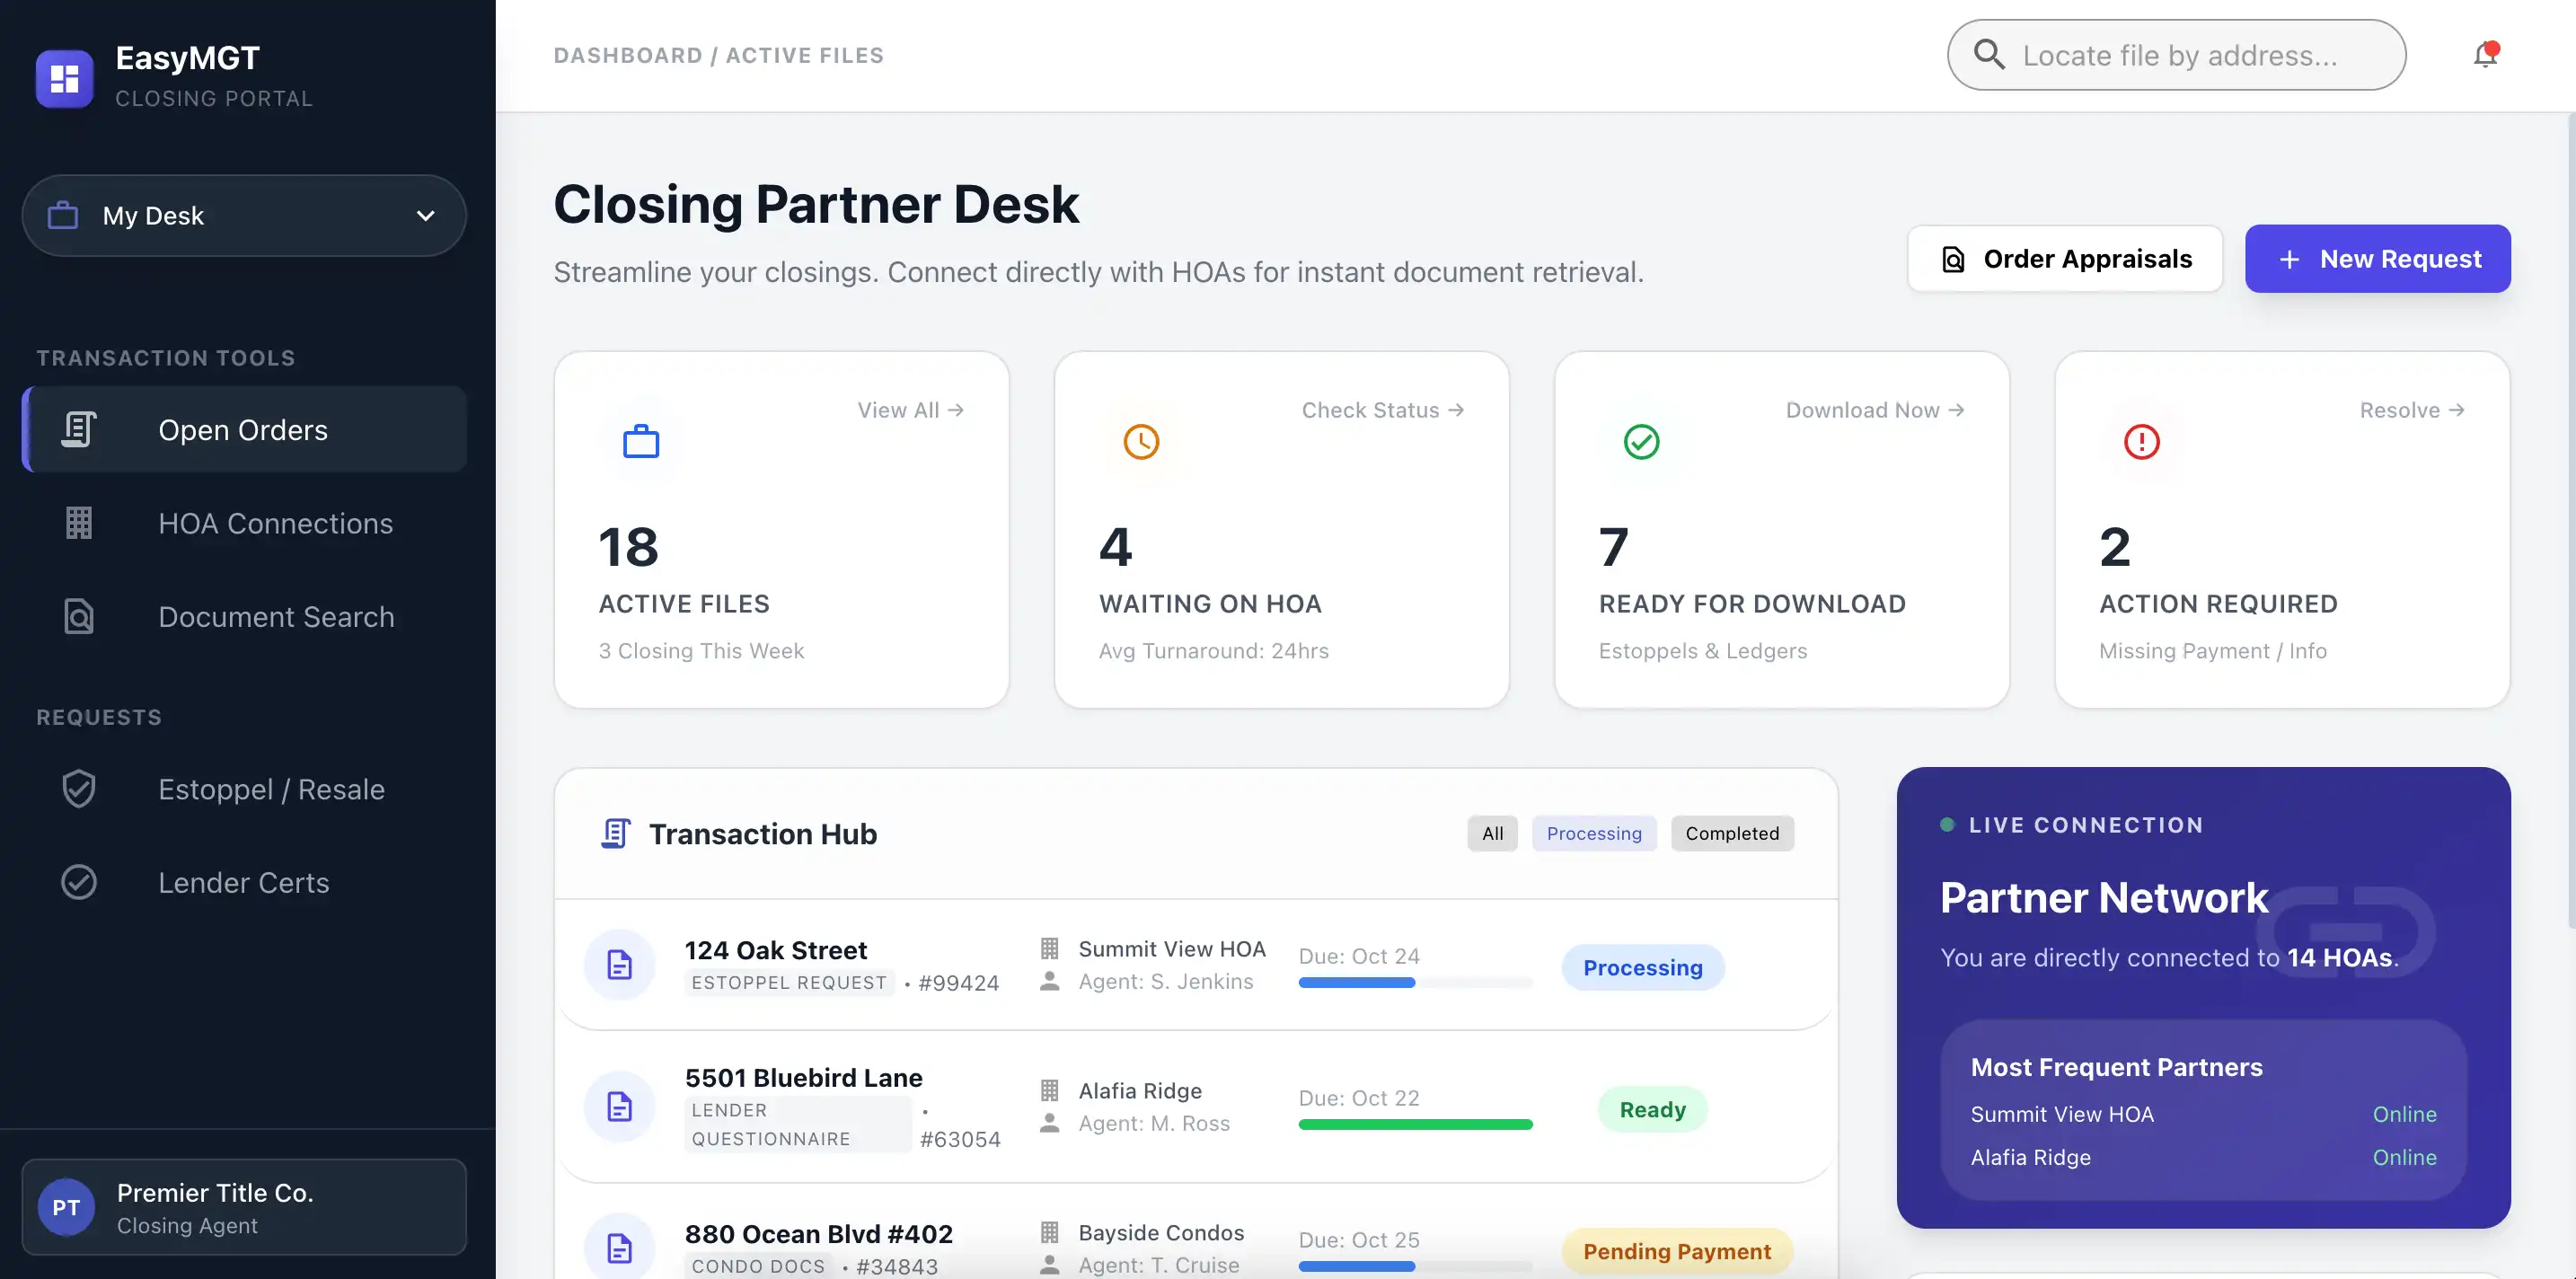
Task: Click the Active Files briefcase icon
Action: click(641, 441)
